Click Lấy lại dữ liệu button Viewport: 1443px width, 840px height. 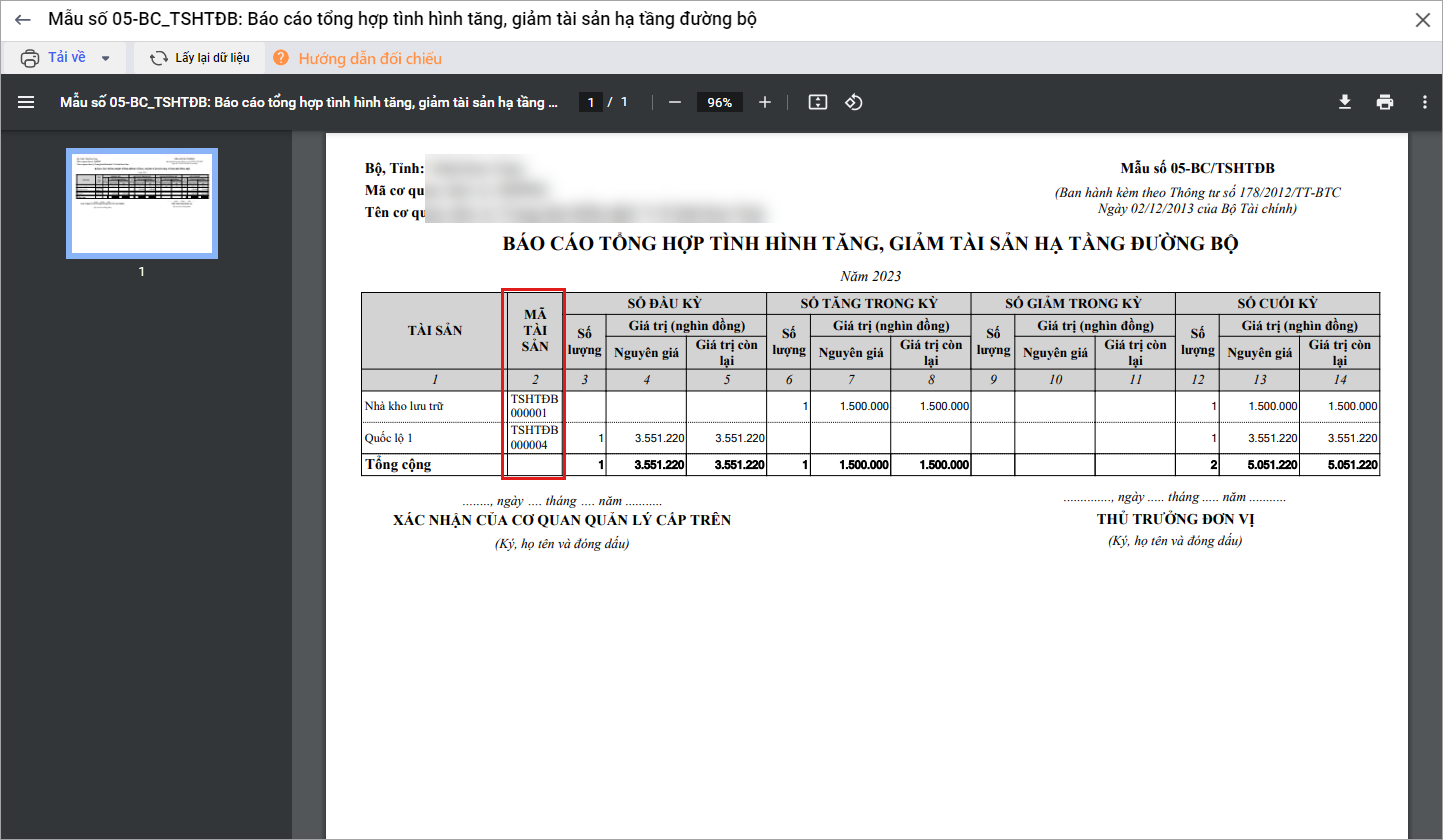click(200, 58)
